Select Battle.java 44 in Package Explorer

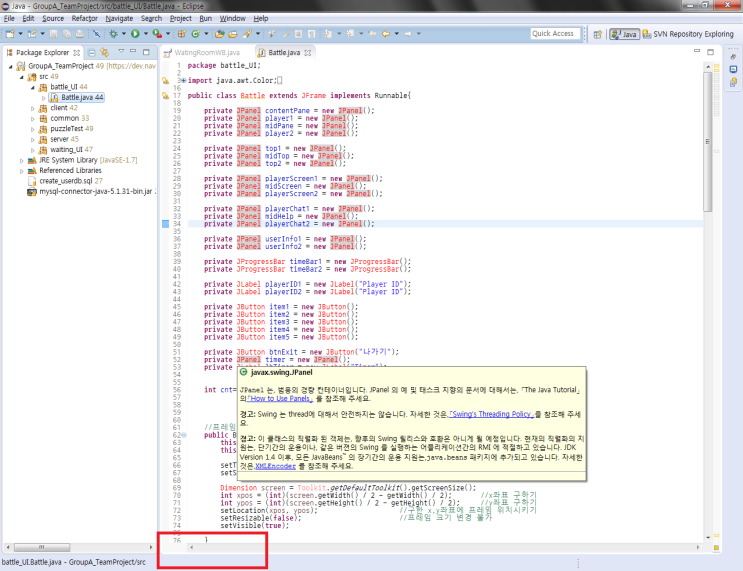tap(77, 98)
